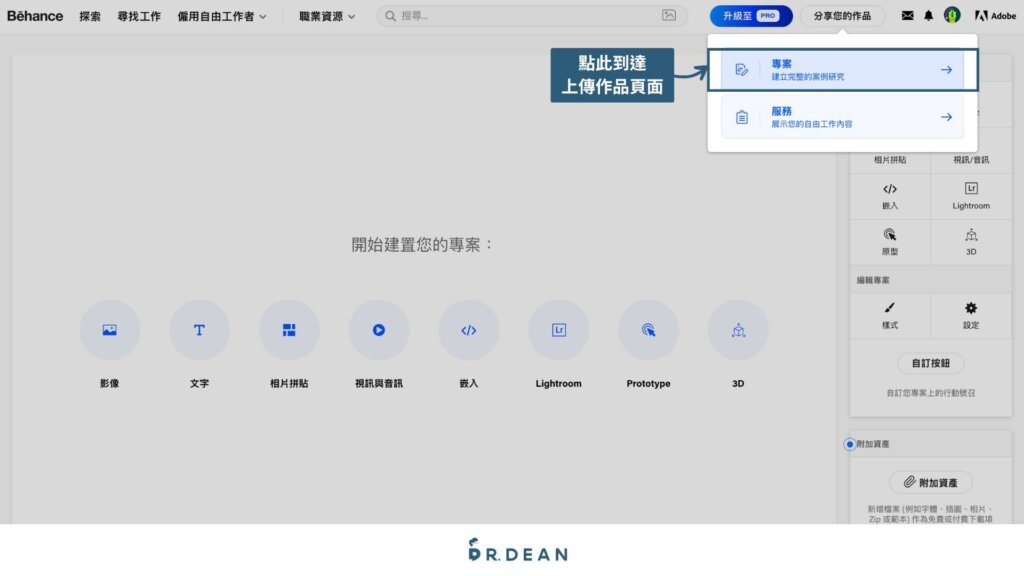Select the 相片拼貼 photo collage icon
1024x576 pixels.
click(x=289, y=329)
